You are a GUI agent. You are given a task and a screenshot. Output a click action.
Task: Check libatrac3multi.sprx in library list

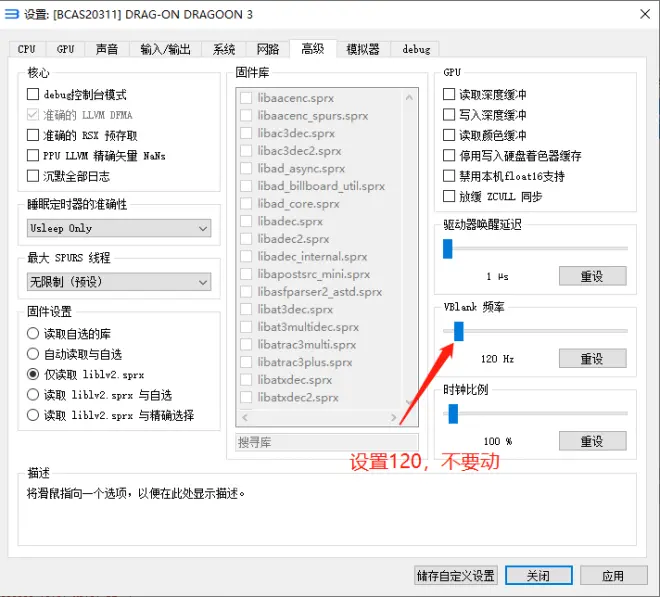pyautogui.click(x=246, y=344)
